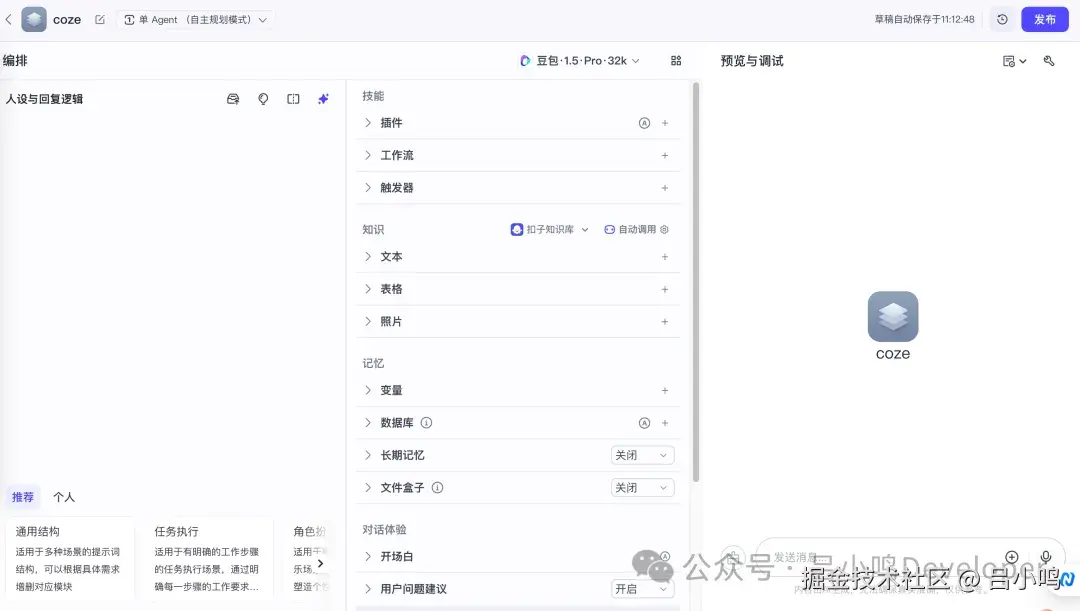The height and width of the screenshot is (611, 1080).
Task: Open the preview panel settings dropdown icon
Action: [1014, 61]
